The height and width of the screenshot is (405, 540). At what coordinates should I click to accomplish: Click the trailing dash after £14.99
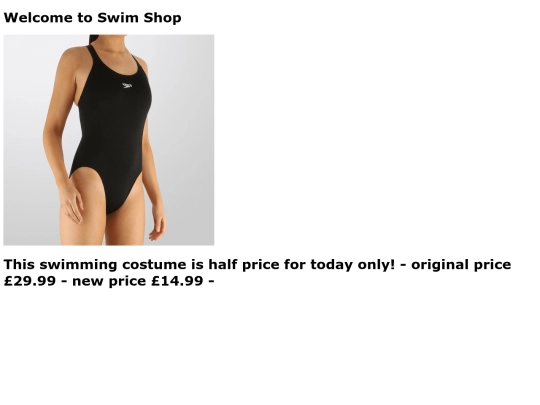click(211, 282)
